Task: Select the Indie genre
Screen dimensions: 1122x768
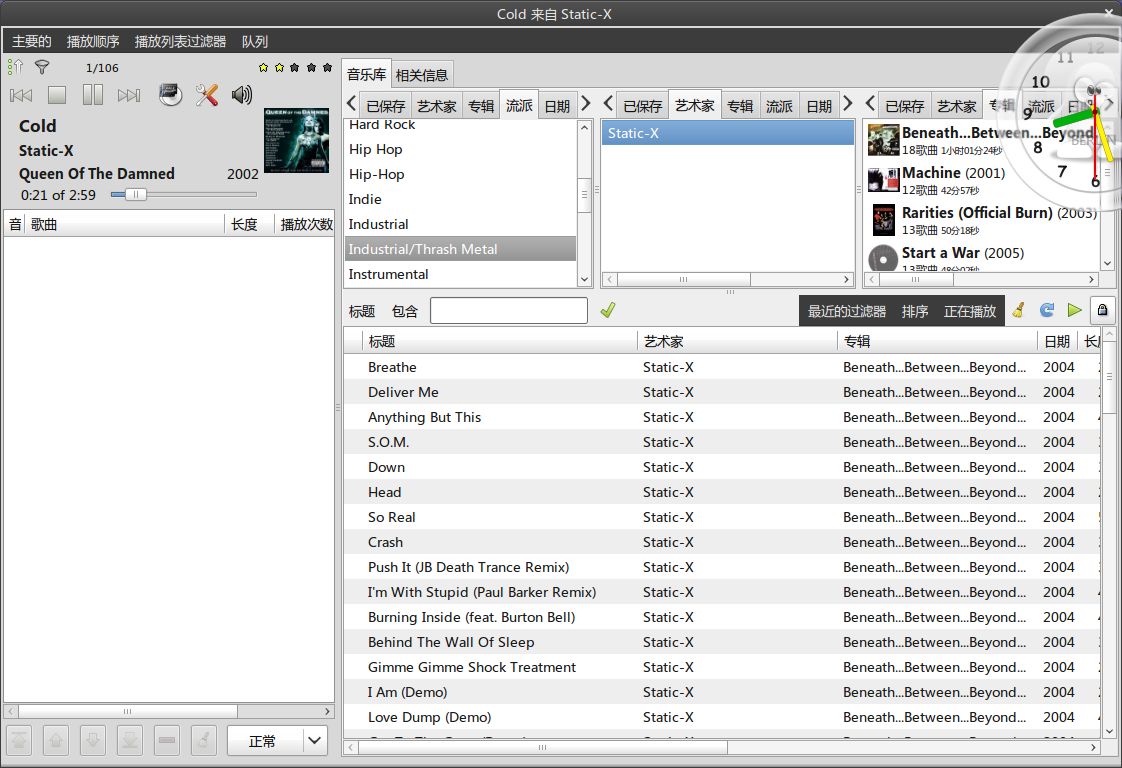Action: click(460, 199)
